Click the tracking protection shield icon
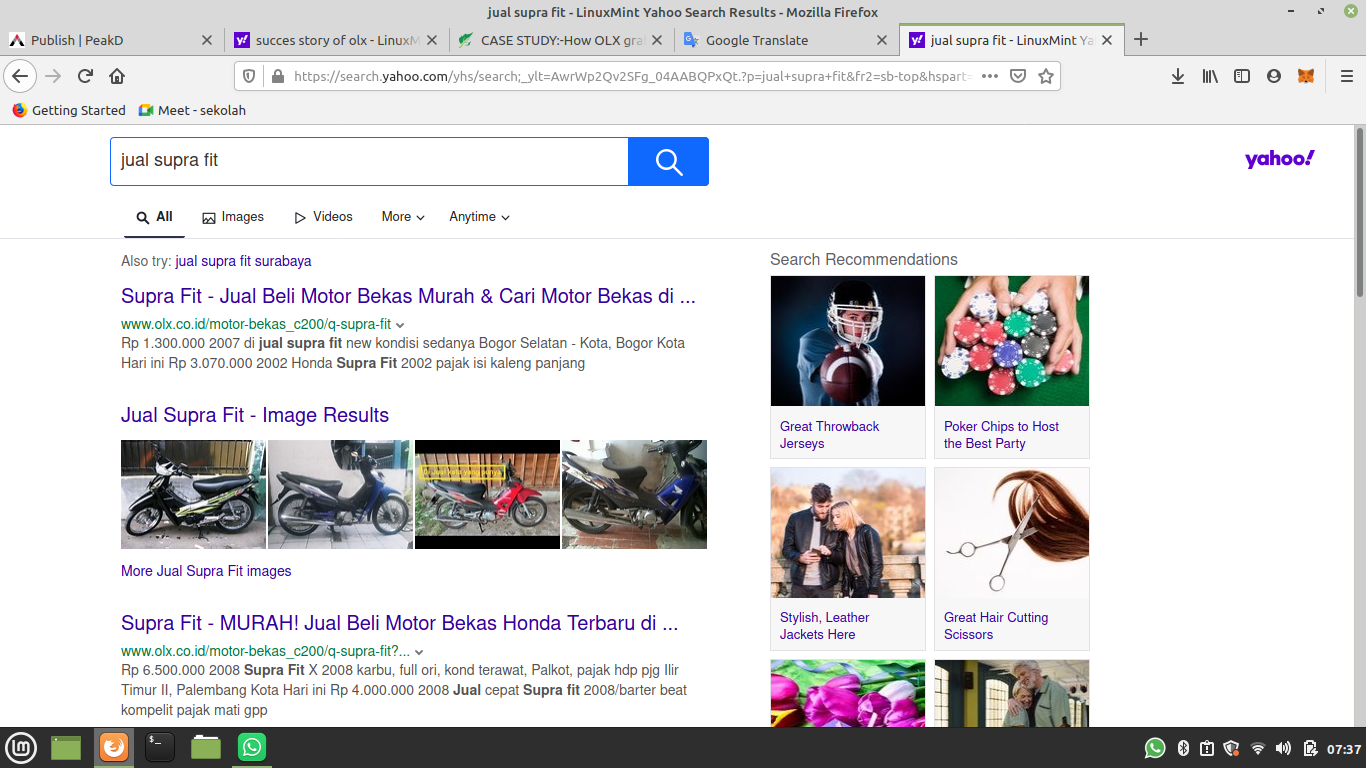The image size is (1366, 768). 249,76
